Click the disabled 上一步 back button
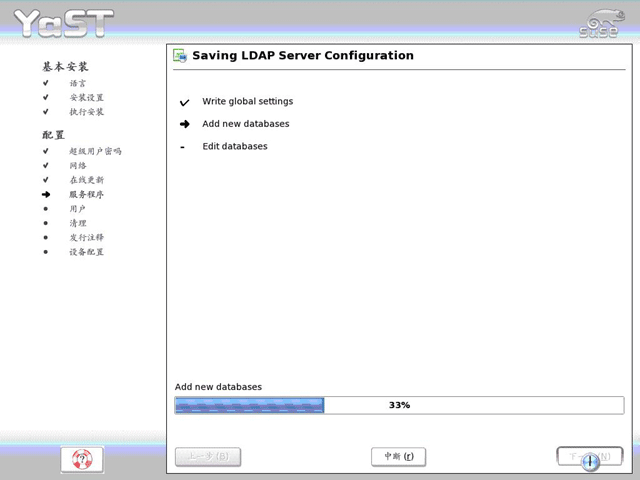The image size is (640, 480). pyautogui.click(x=208, y=456)
